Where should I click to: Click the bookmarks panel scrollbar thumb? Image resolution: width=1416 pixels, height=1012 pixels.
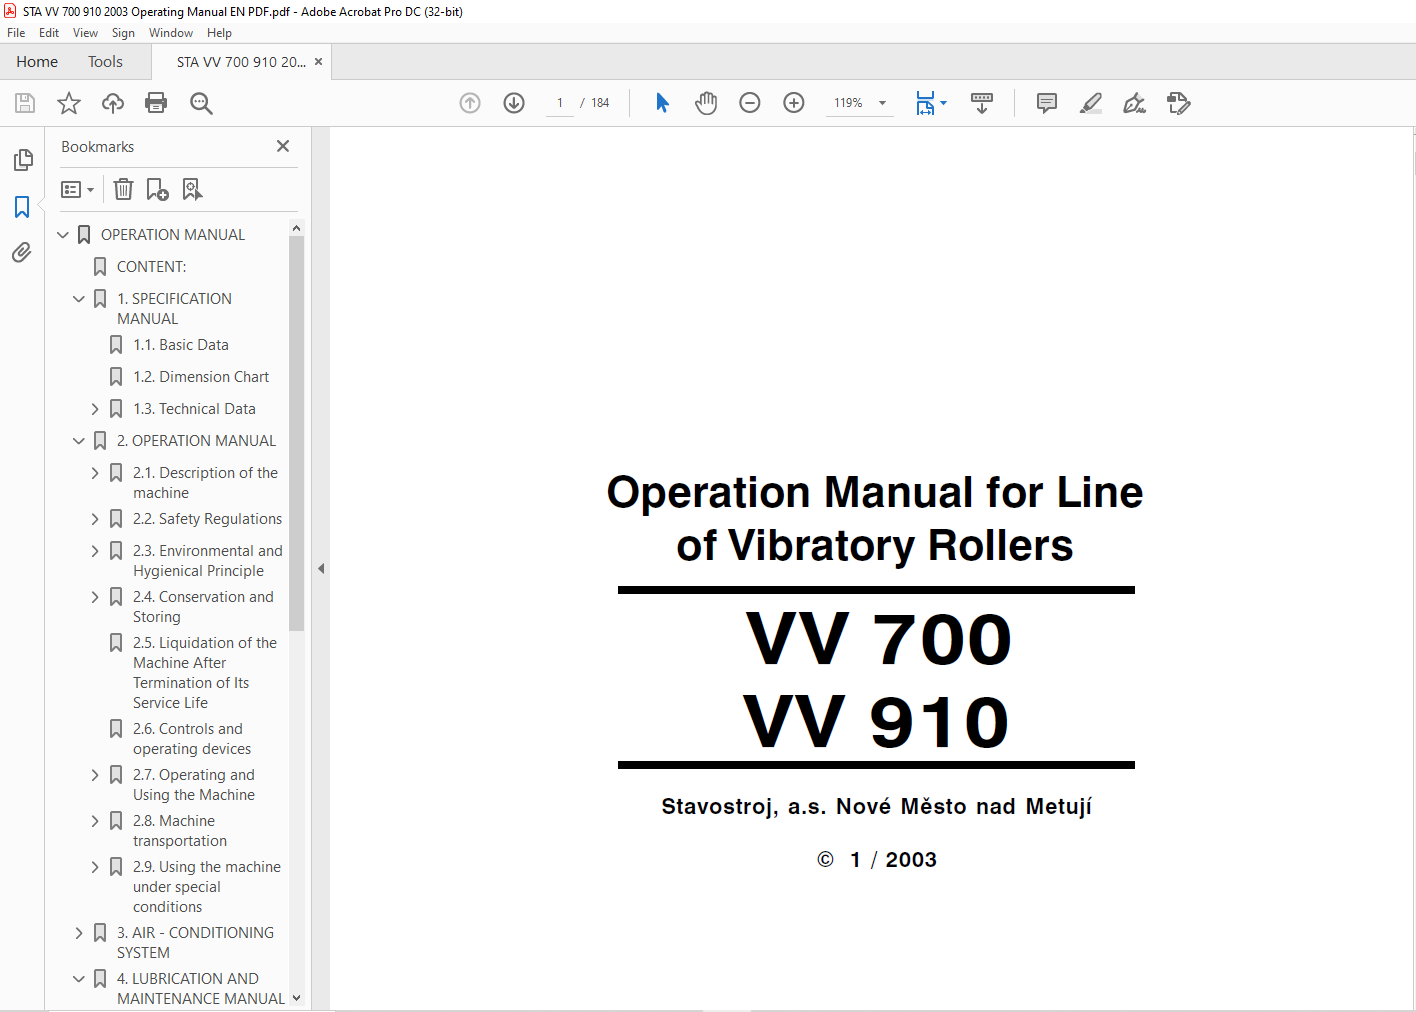tap(296, 433)
